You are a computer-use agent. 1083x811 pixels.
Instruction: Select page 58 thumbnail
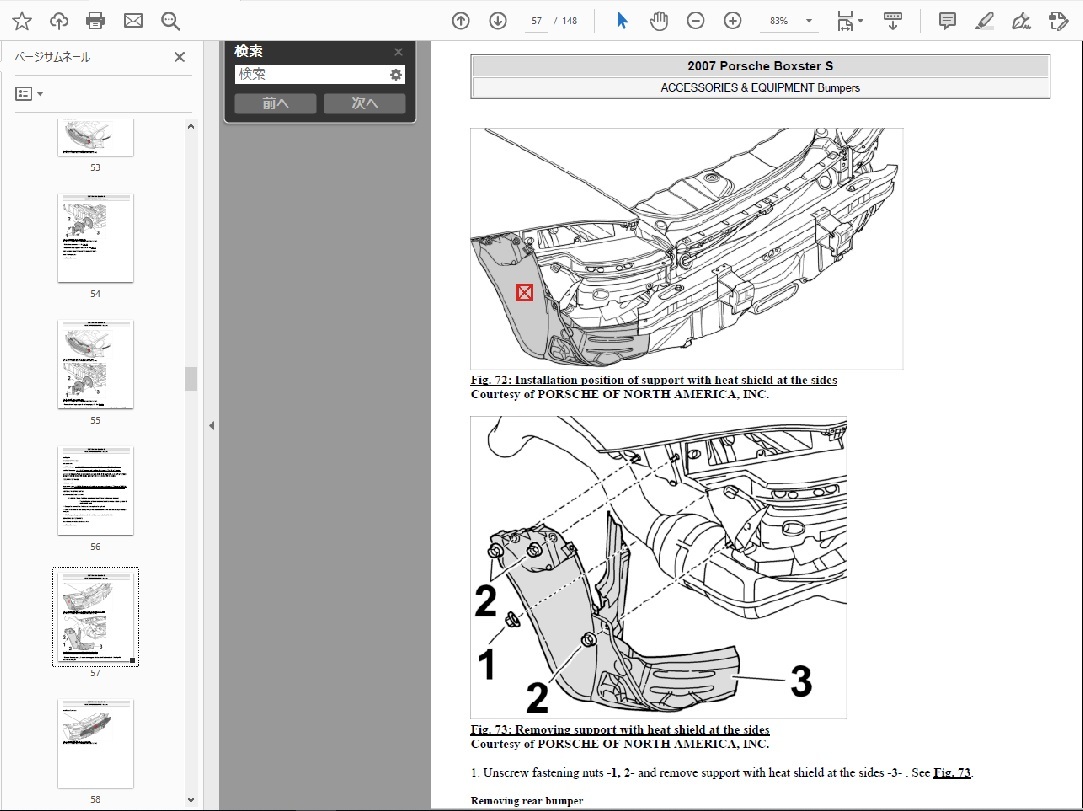pyautogui.click(x=95, y=744)
